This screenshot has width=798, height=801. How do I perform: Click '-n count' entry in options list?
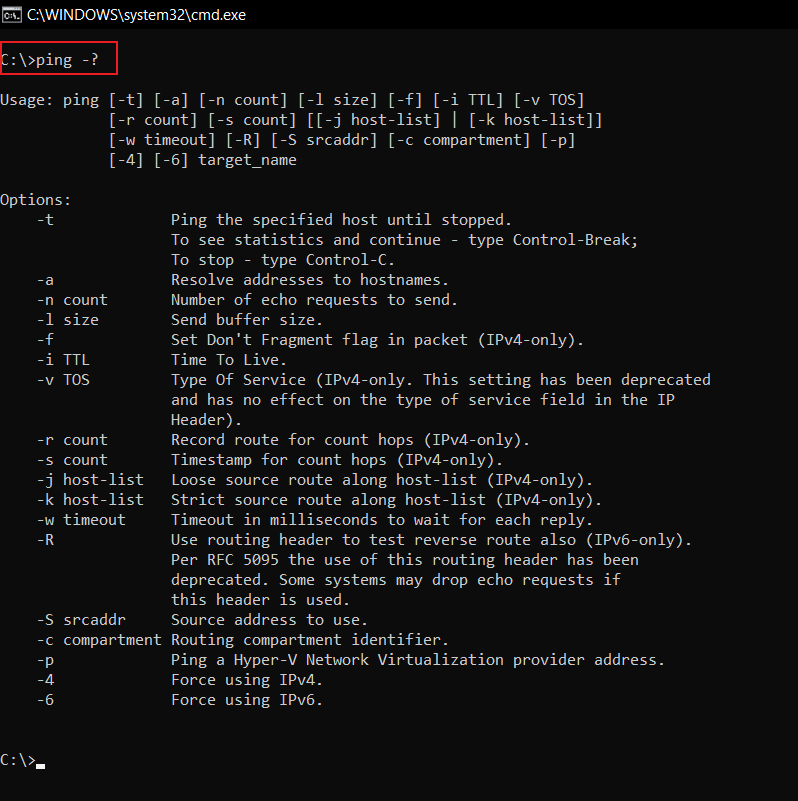pyautogui.click(x=72, y=300)
